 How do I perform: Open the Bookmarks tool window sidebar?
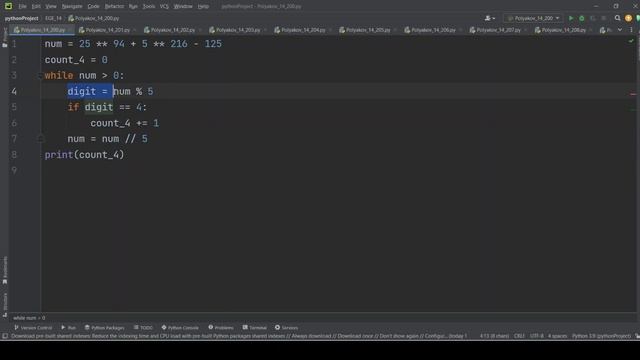[4, 270]
